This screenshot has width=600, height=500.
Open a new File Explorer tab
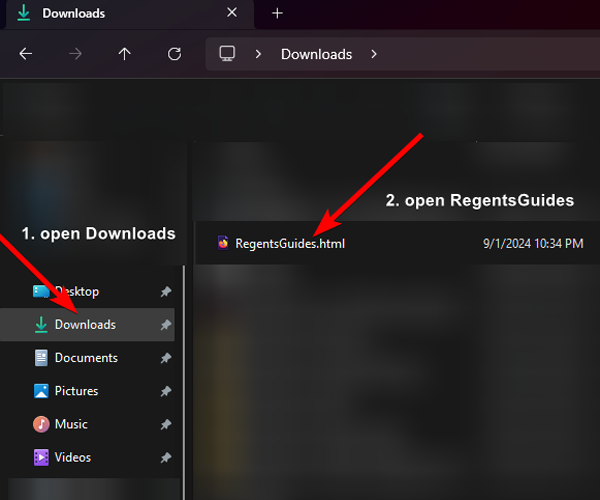(x=278, y=13)
